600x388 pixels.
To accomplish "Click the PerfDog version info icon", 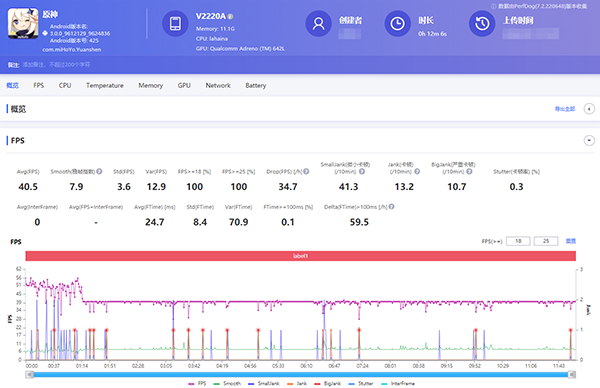I will pyautogui.click(x=494, y=6).
